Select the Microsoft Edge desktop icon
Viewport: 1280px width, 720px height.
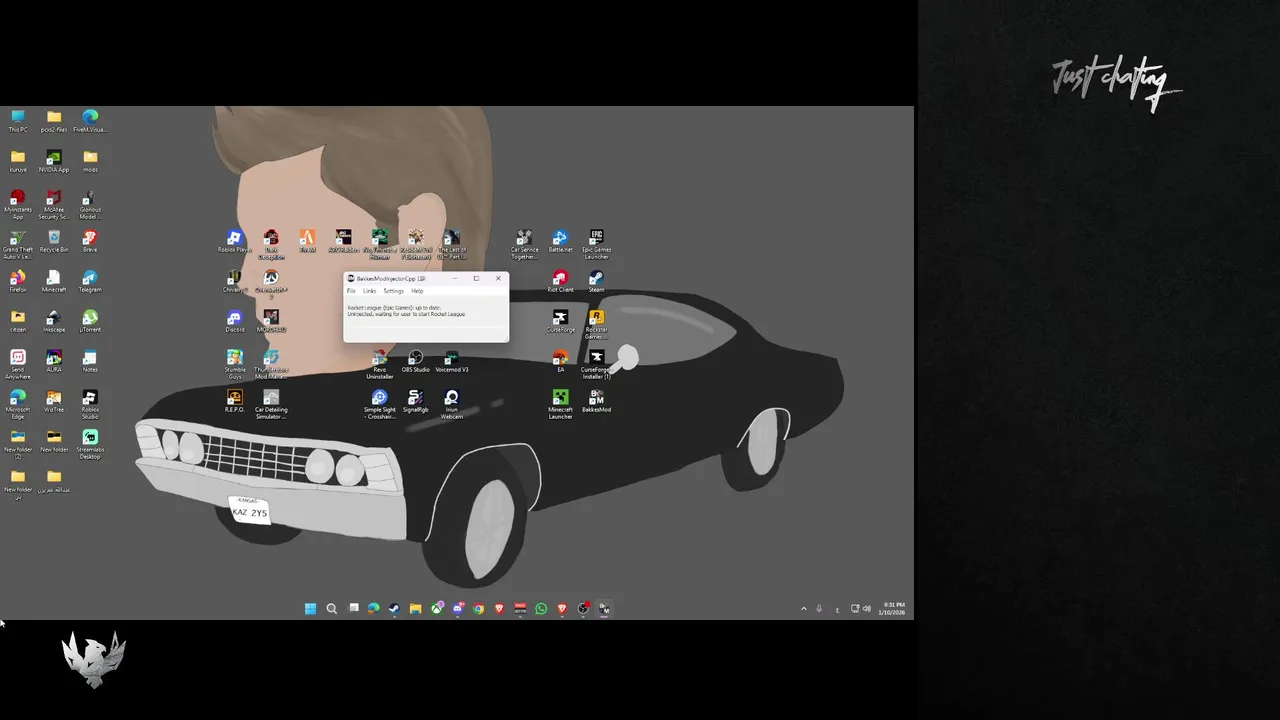tap(18, 404)
